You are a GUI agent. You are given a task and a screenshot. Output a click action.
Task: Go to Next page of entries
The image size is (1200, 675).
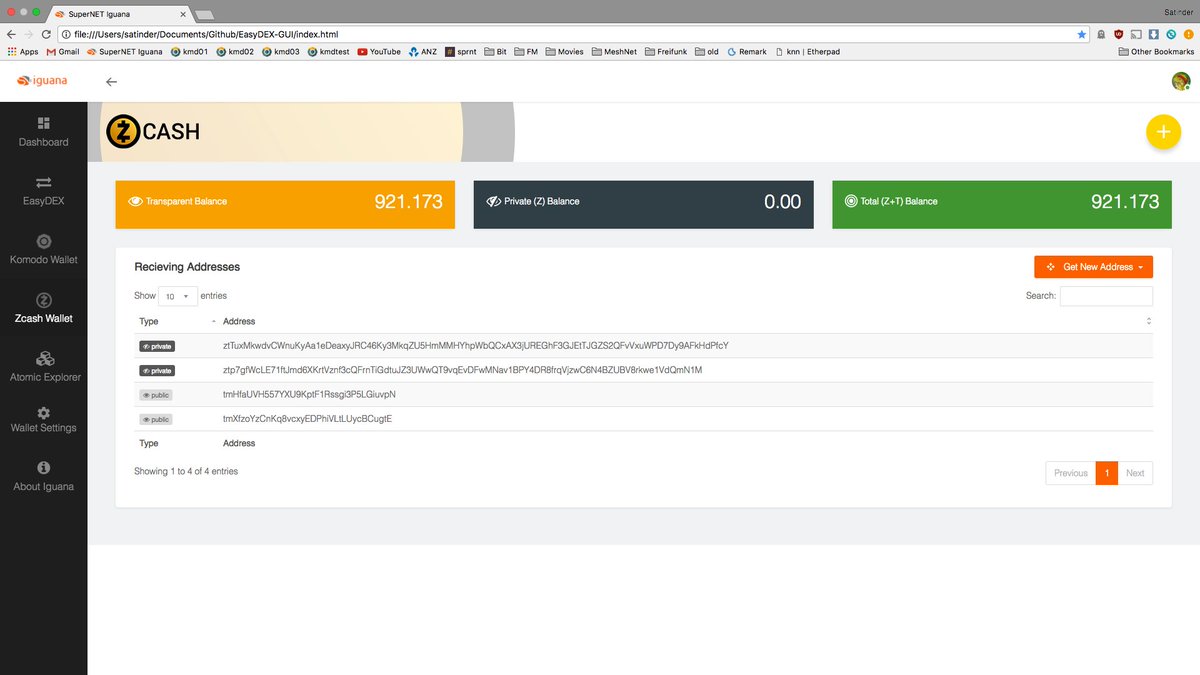pos(1135,473)
